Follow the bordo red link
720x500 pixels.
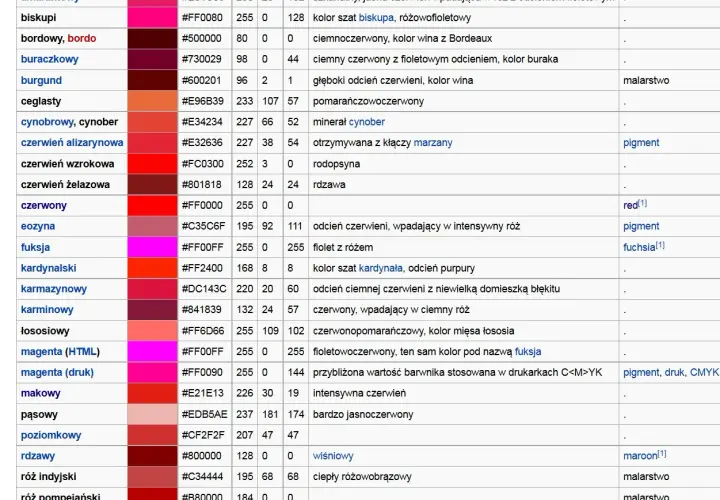click(82, 39)
